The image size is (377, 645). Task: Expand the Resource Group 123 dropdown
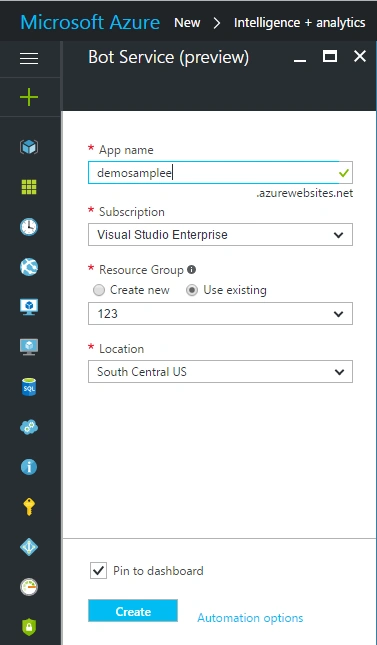[x=220, y=313]
